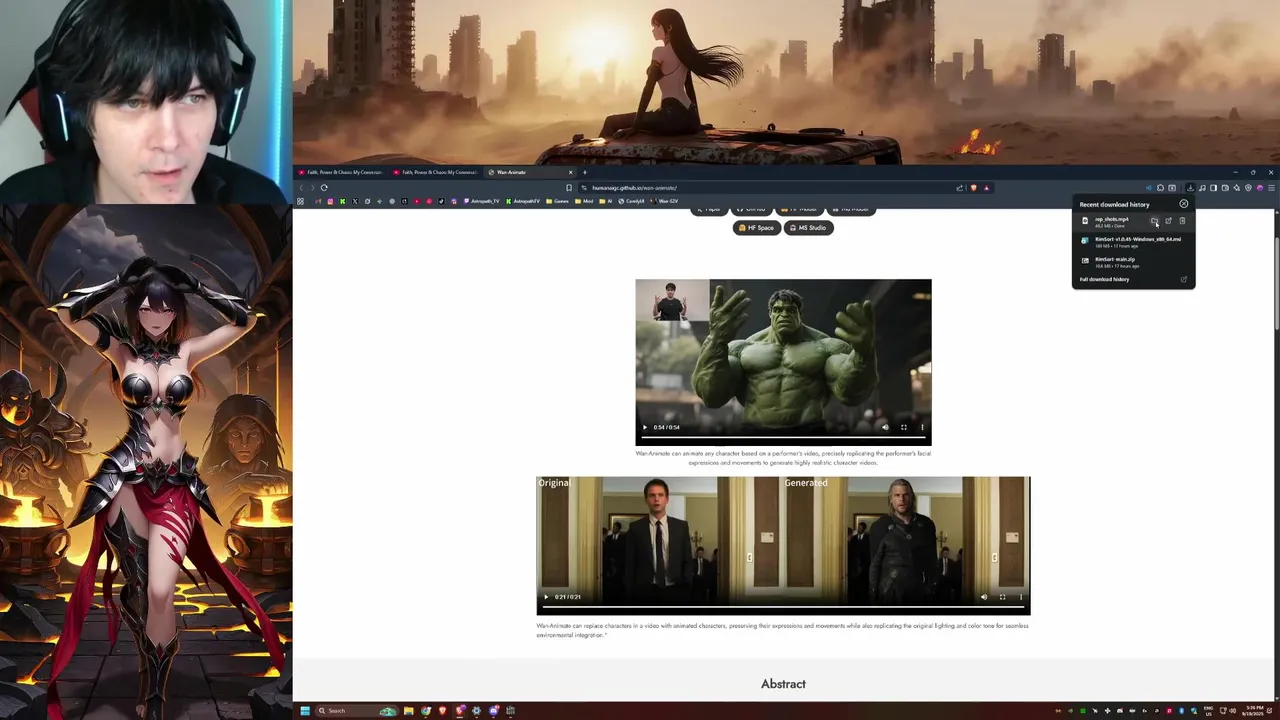Image resolution: width=1280 pixels, height=720 pixels.
Task: Switch to the second Faith, Power & Chaos tab
Action: tap(436, 172)
